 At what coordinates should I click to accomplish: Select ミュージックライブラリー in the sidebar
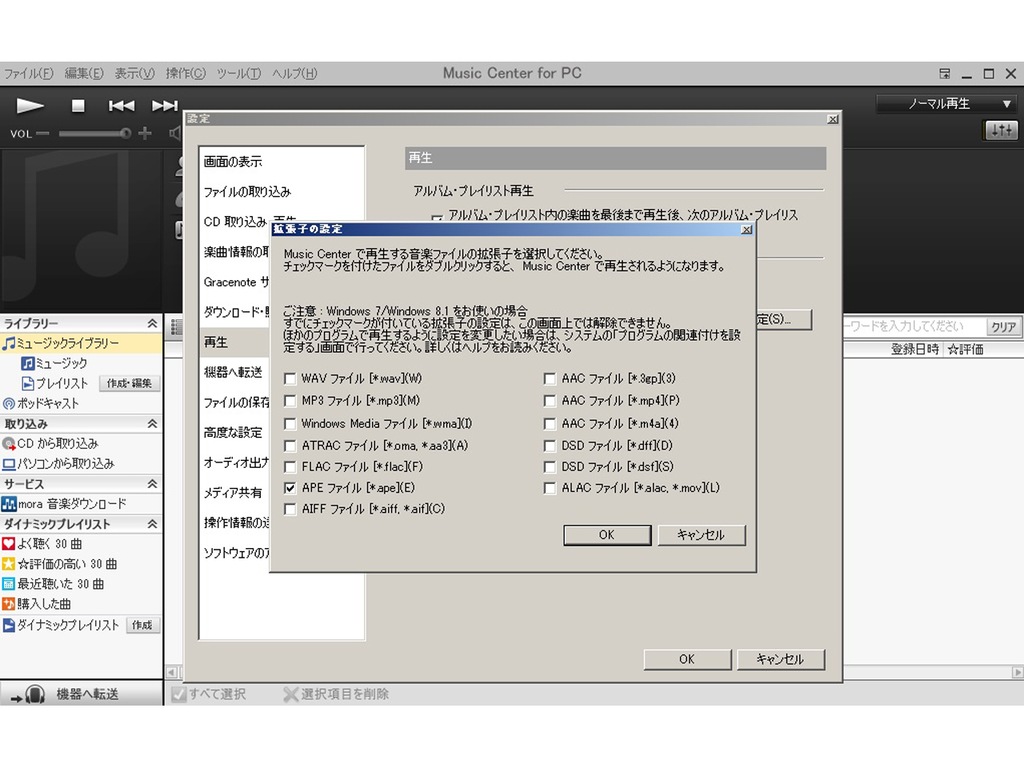(81, 344)
